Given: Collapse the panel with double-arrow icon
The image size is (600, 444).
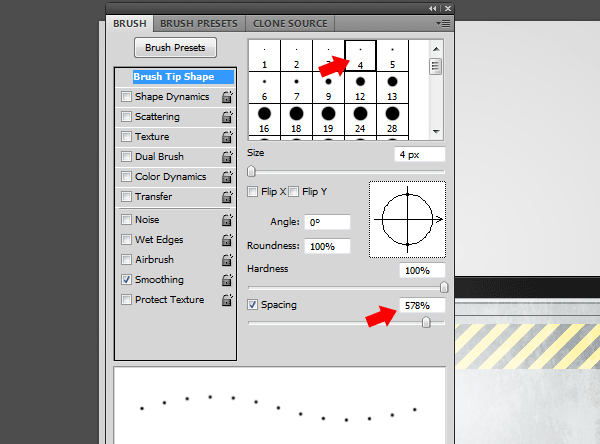Looking at the screenshot, I should 433,8.
